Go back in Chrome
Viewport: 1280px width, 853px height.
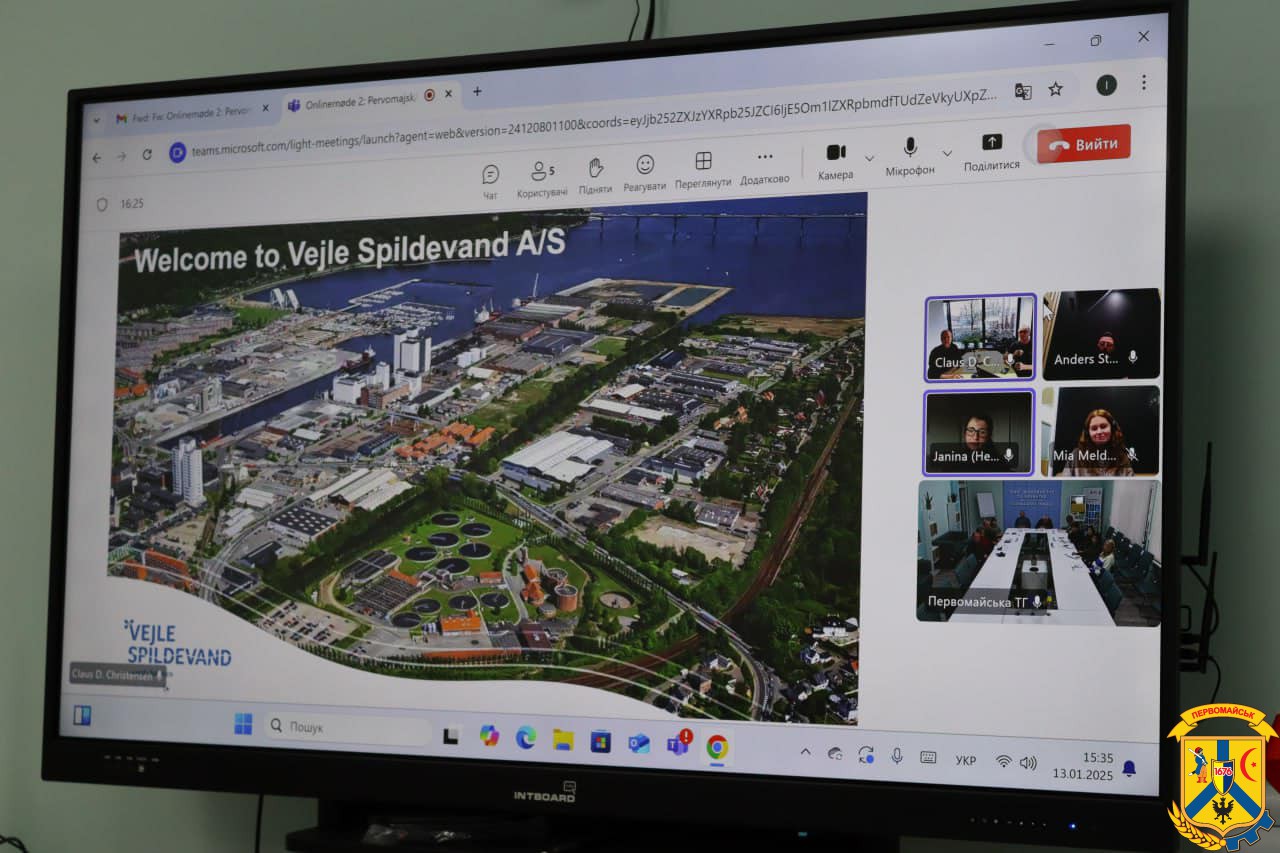[97, 157]
